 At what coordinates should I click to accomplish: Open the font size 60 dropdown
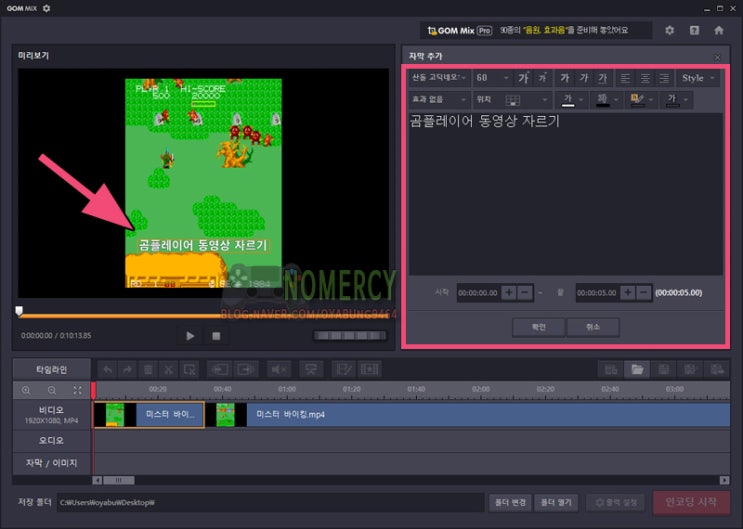493,78
